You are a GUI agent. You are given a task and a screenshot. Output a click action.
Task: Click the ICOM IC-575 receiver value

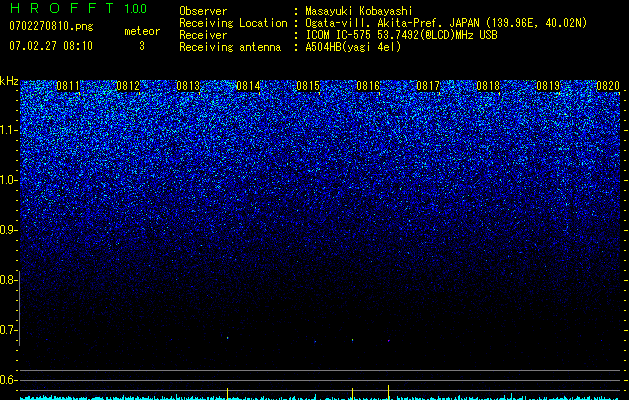[401, 35]
